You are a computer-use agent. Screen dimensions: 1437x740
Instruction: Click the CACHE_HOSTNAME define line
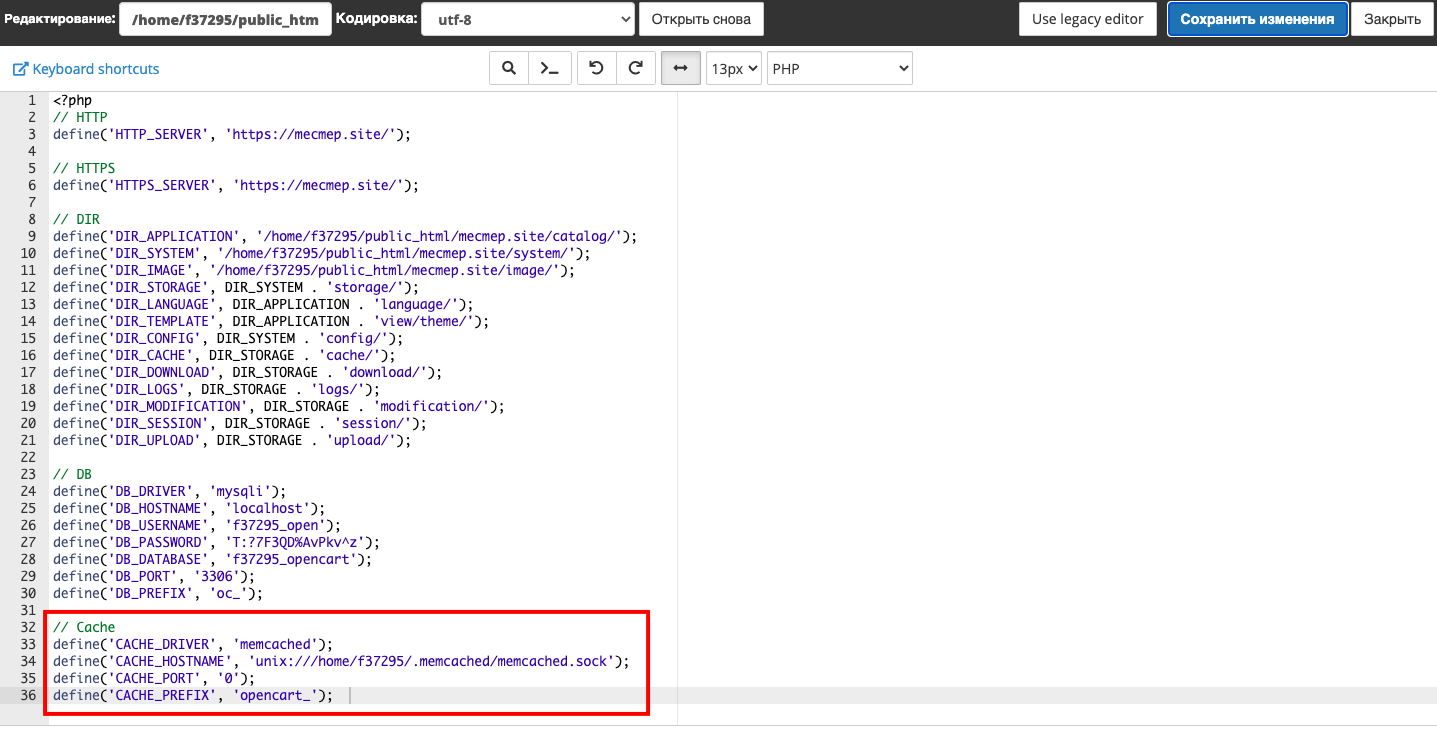click(342, 661)
